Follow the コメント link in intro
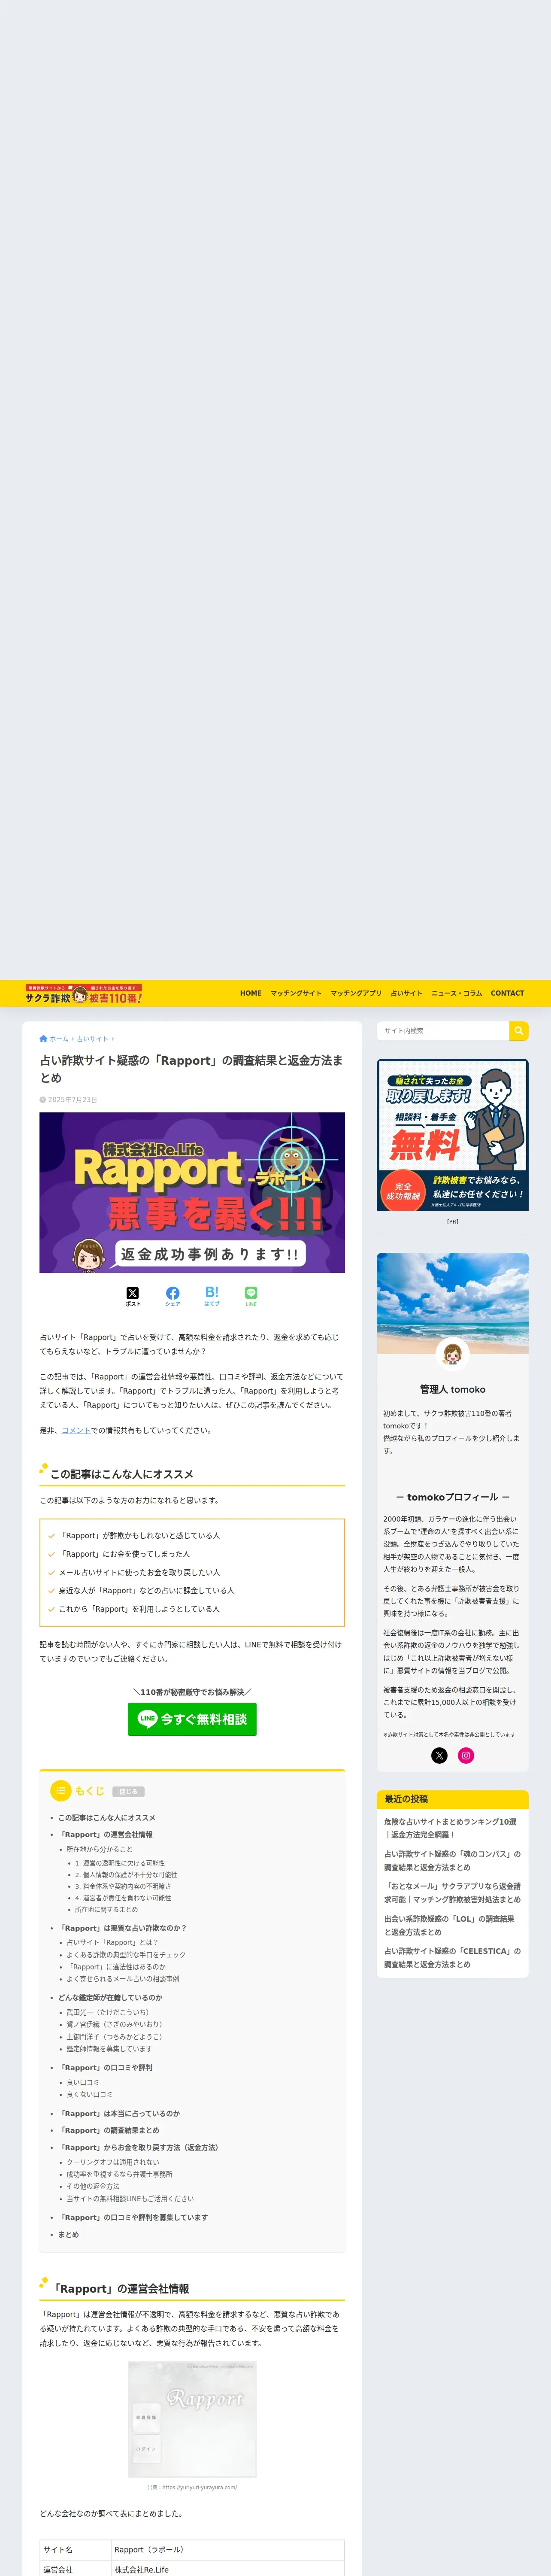Viewport: 551px width, 2576px height. 76,1430
